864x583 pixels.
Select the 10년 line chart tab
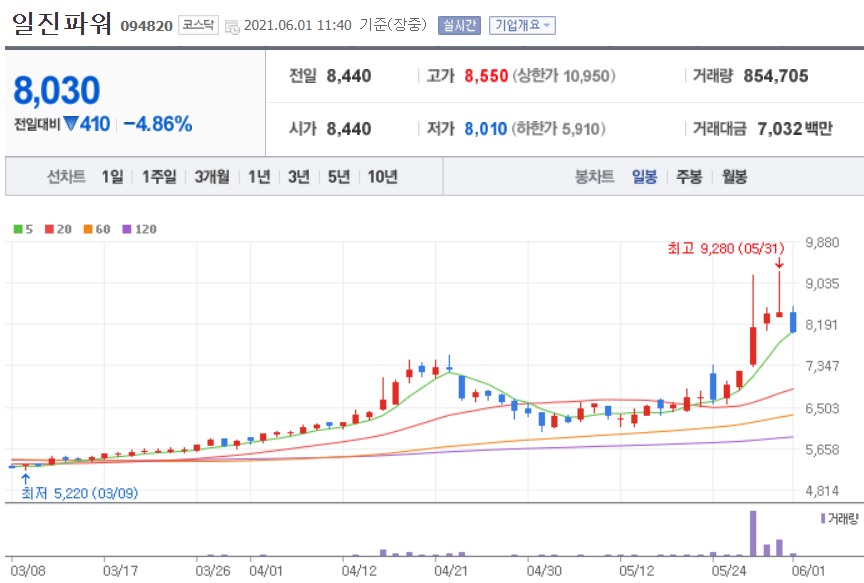click(382, 177)
